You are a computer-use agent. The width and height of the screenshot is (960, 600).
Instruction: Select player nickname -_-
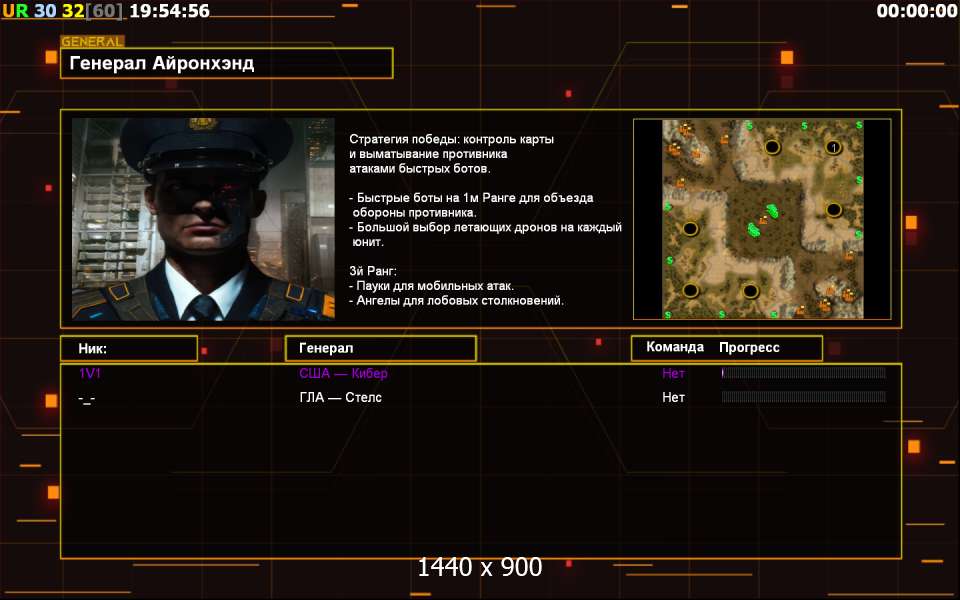86,399
